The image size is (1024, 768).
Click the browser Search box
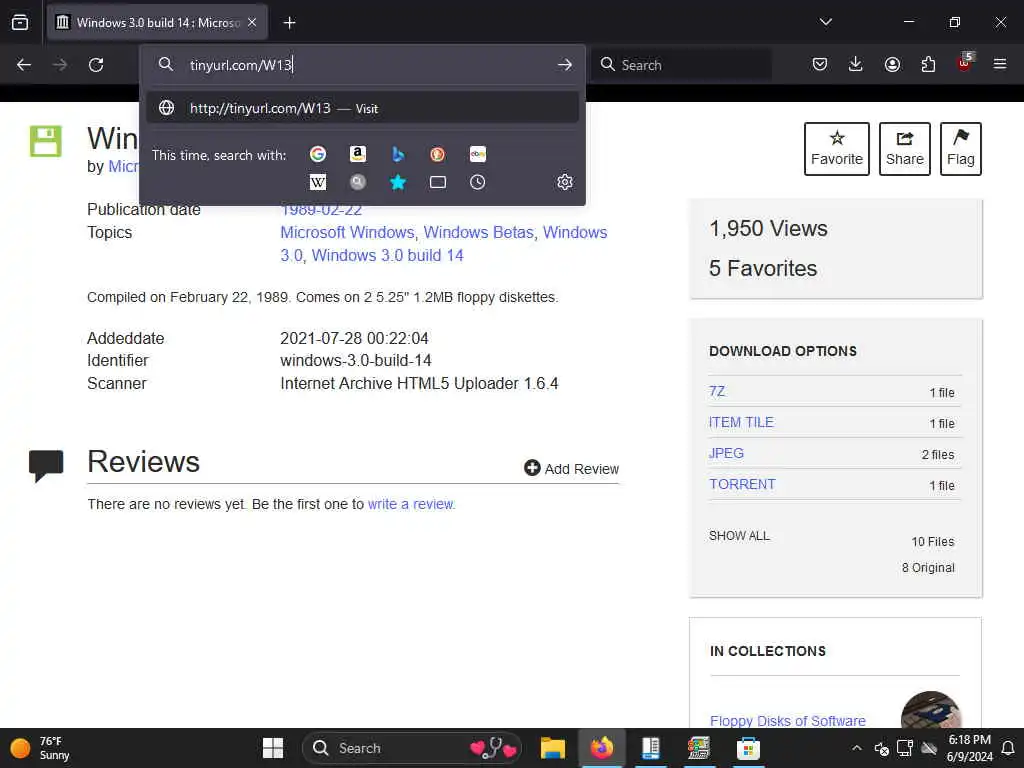tap(681, 65)
